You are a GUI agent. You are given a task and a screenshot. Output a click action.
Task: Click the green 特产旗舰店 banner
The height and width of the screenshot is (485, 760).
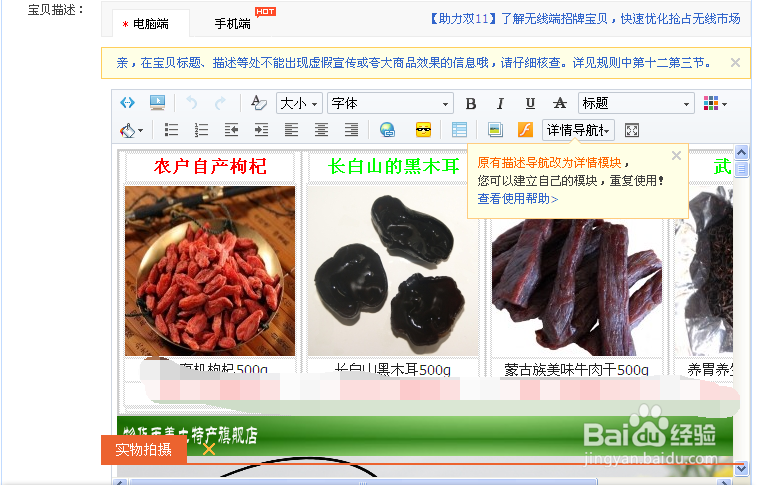tap(425, 435)
